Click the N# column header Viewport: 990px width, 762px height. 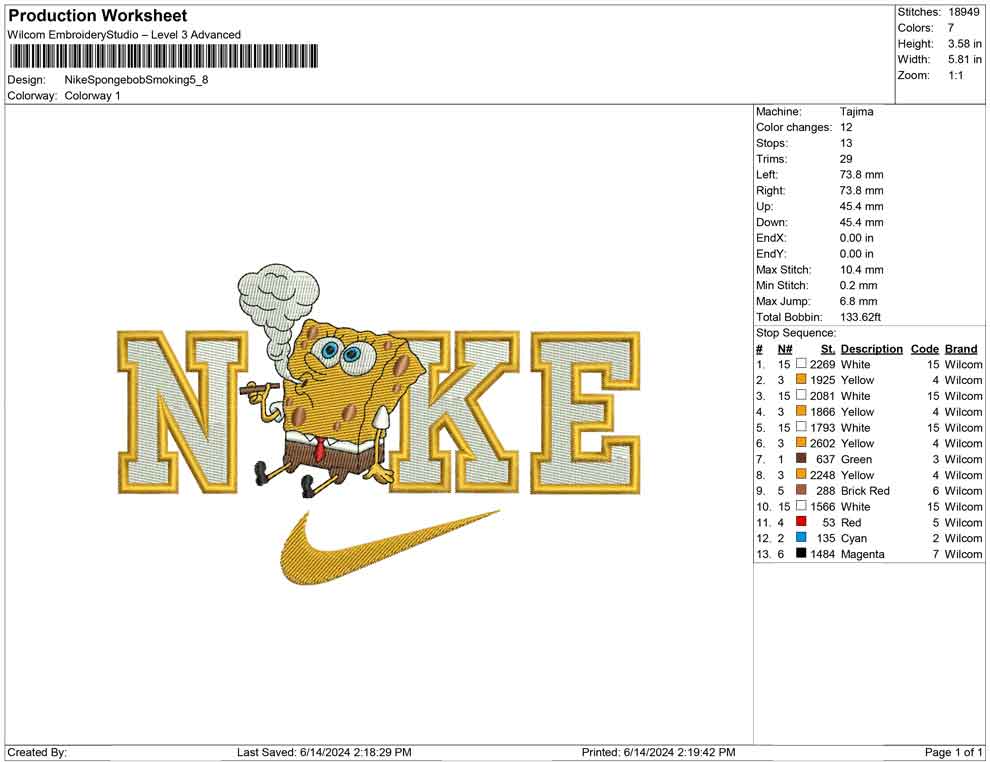click(785, 349)
